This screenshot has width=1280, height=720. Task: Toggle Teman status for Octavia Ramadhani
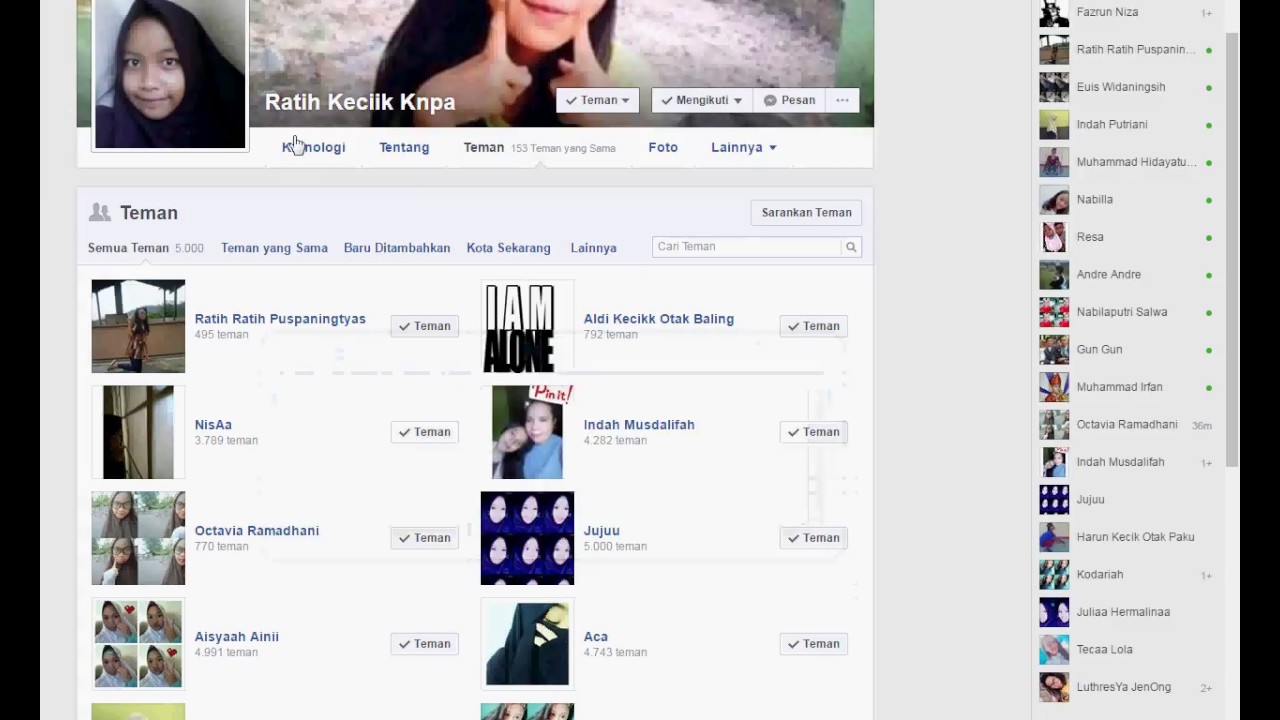tap(424, 538)
